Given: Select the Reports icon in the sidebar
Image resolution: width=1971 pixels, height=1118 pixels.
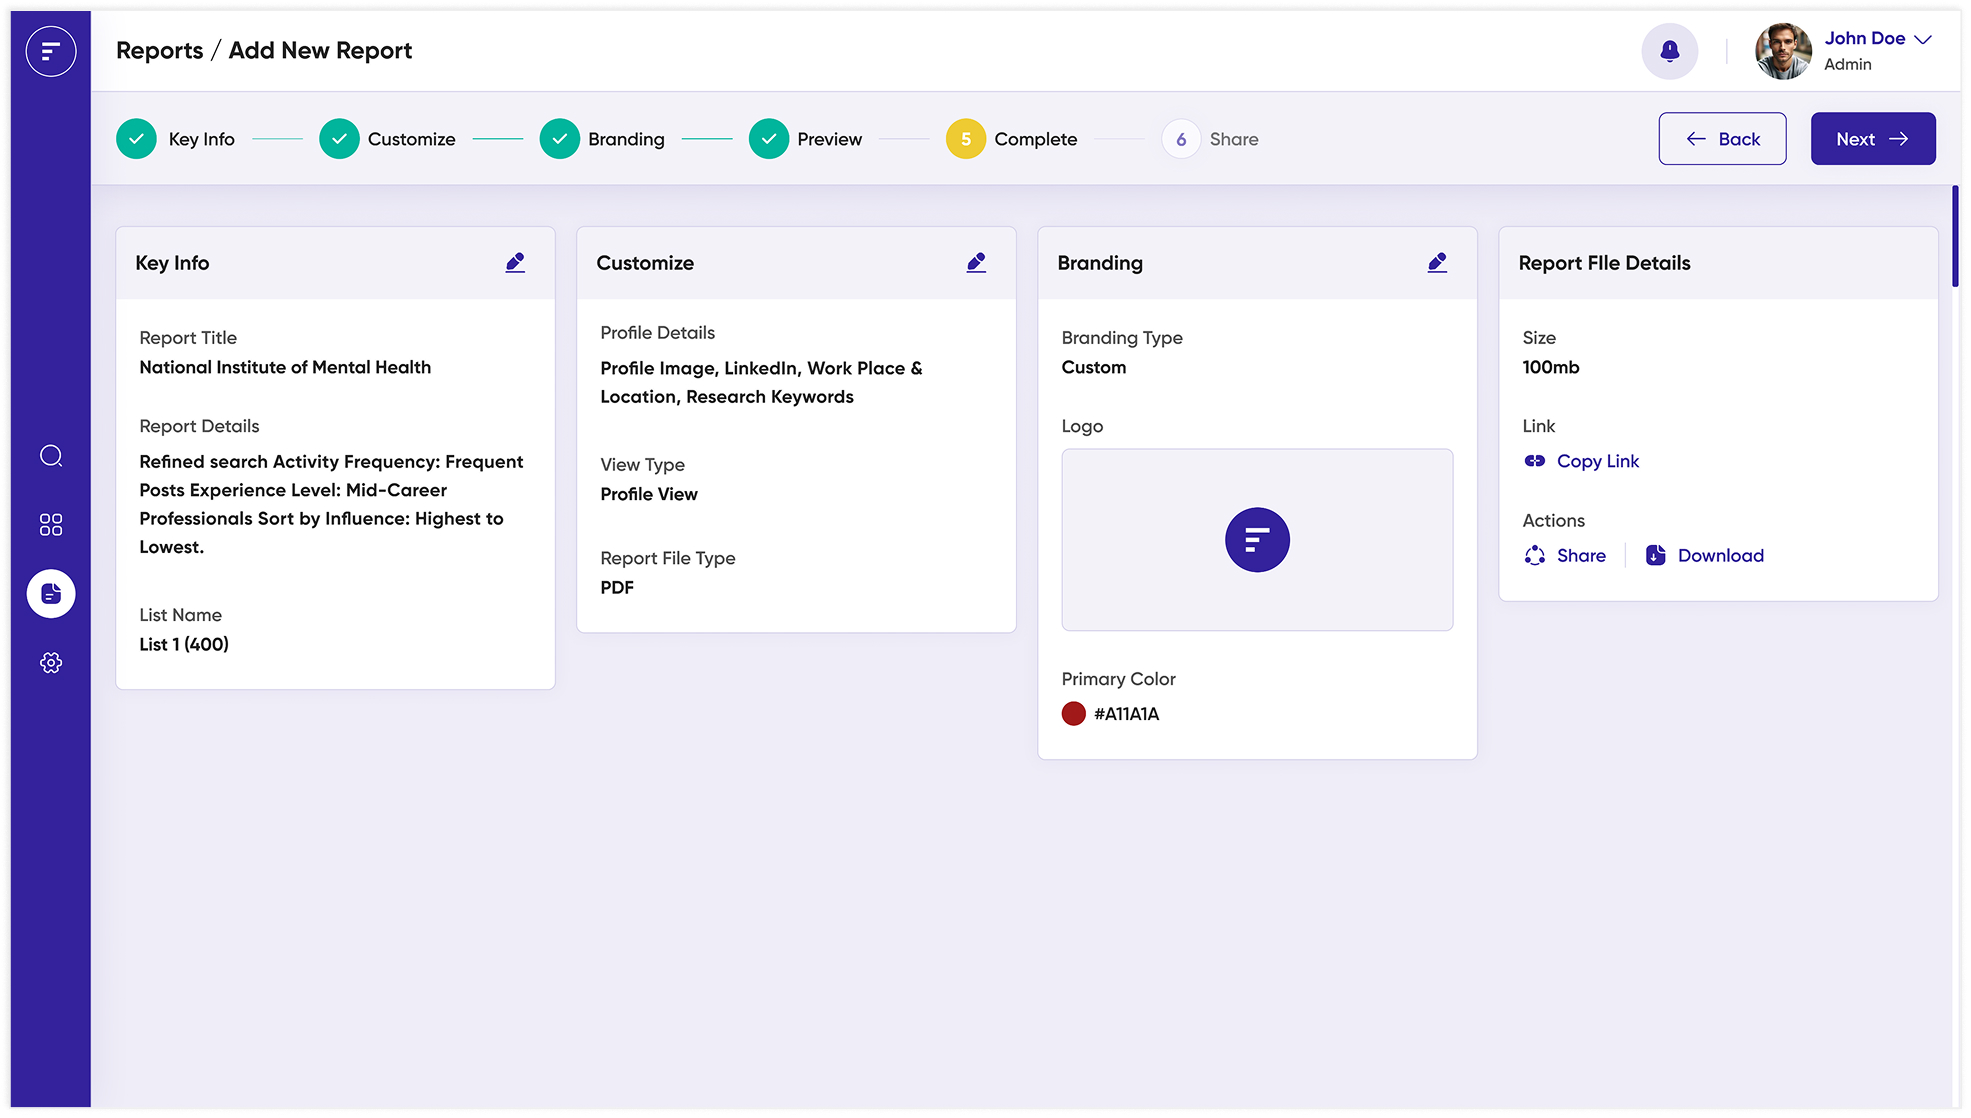Looking at the screenshot, I should point(50,593).
